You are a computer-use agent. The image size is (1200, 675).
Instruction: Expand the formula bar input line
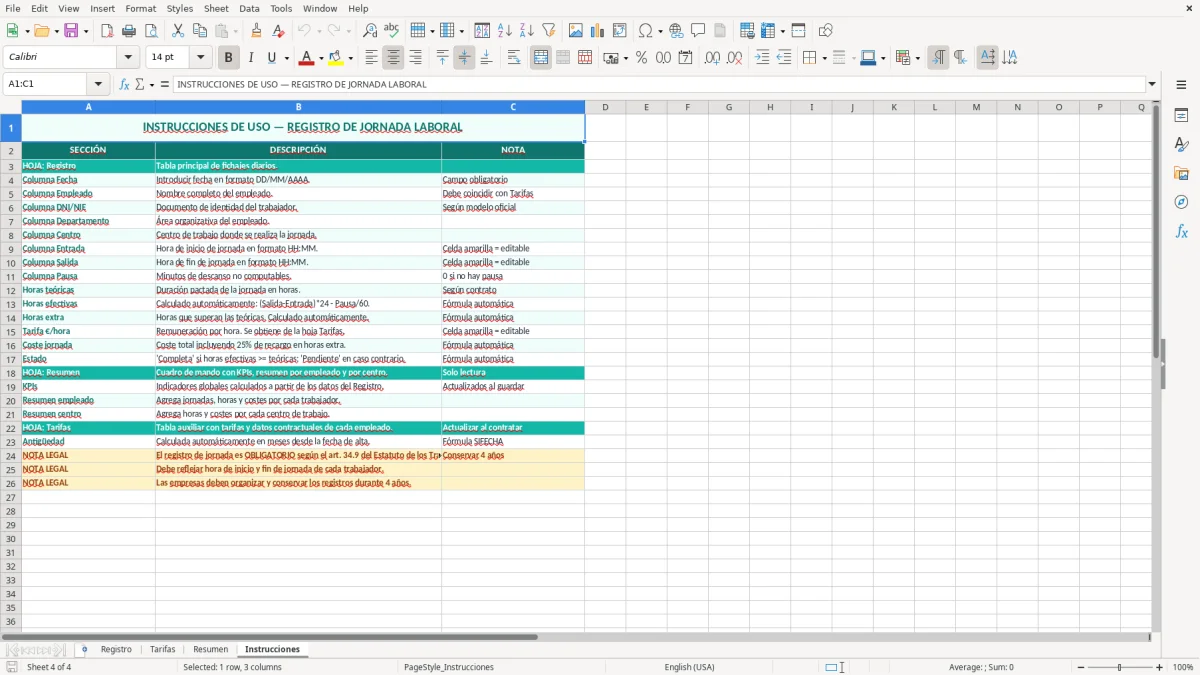point(1152,84)
